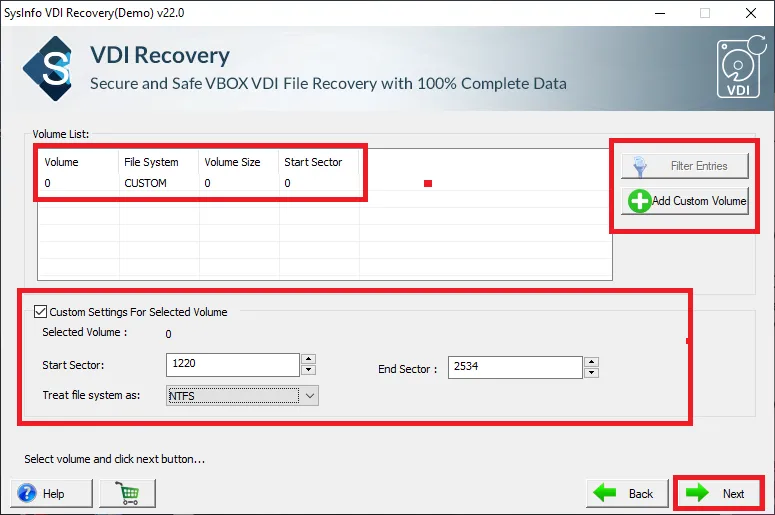Click Next to proceed
Image resolution: width=775 pixels, height=515 pixels.
[719, 493]
